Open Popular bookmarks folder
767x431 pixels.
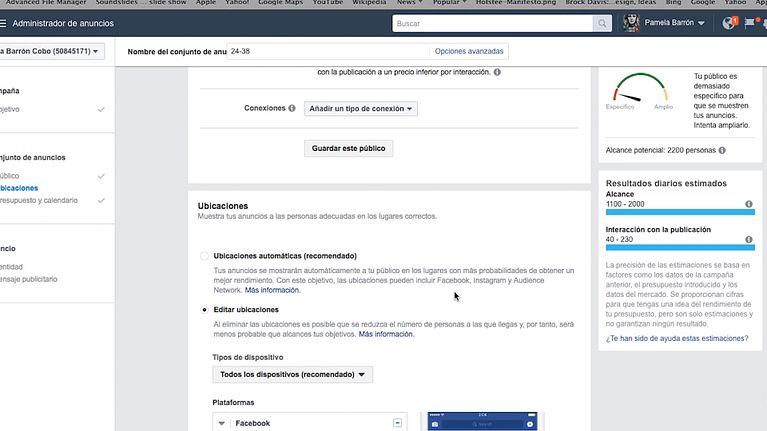449,2
